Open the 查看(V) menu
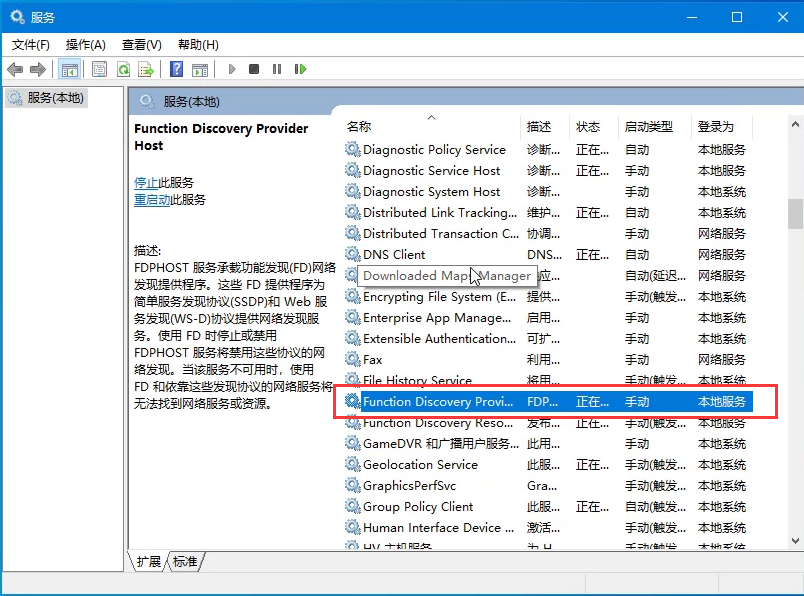The height and width of the screenshot is (596, 804). click(142, 45)
